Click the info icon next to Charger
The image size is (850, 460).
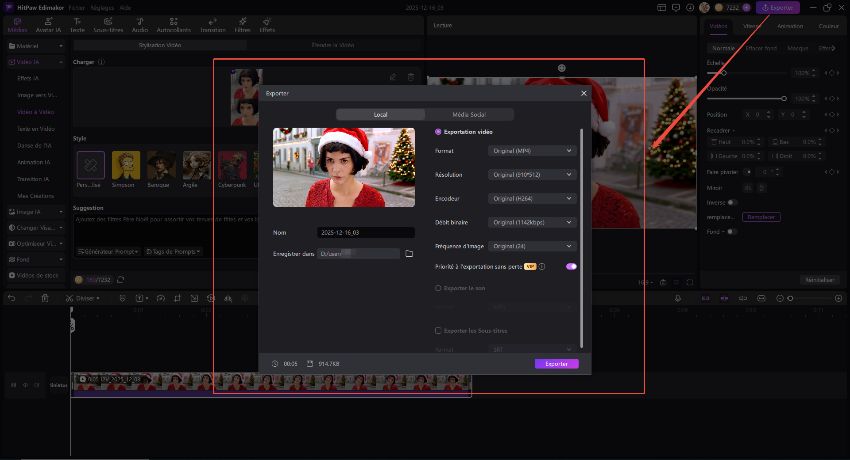(101, 62)
